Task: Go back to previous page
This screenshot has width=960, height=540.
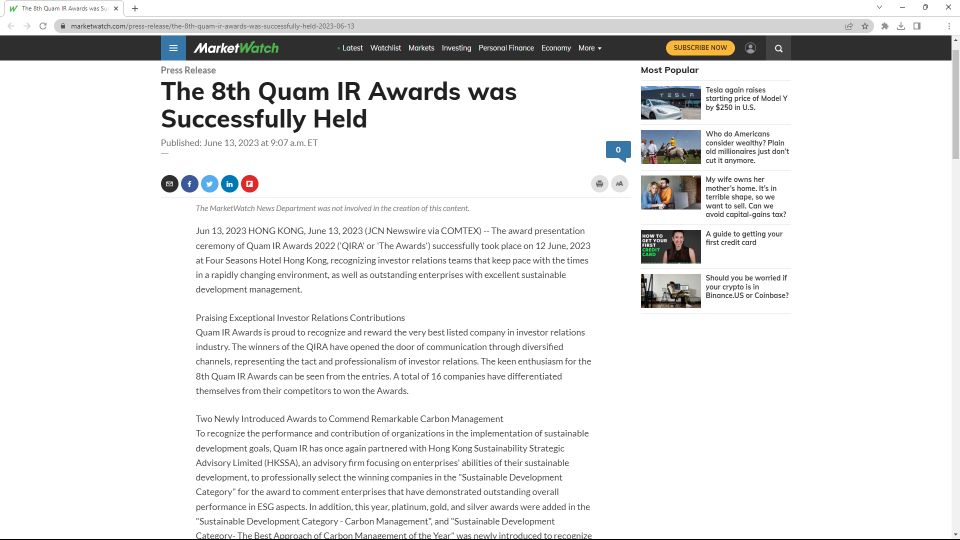Action: [11, 26]
